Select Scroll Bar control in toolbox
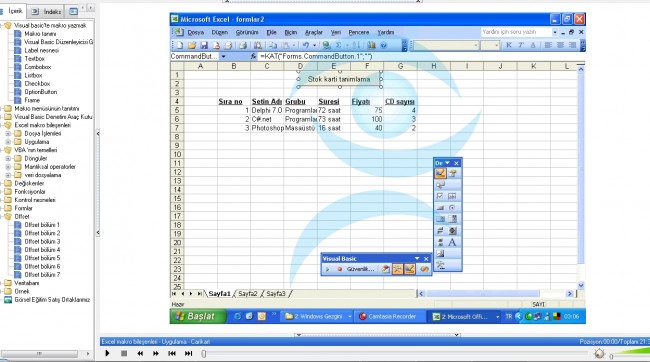This screenshot has height=362, width=650. pyautogui.click(x=440, y=242)
